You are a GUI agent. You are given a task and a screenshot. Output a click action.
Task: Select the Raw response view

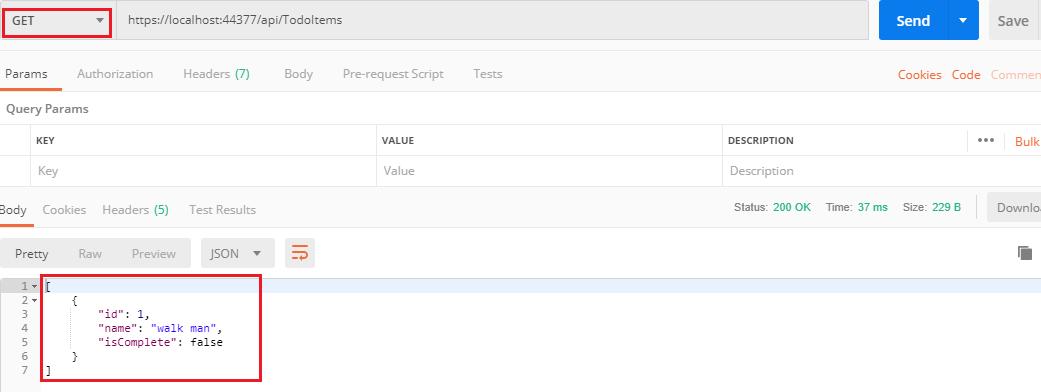pyautogui.click(x=90, y=253)
